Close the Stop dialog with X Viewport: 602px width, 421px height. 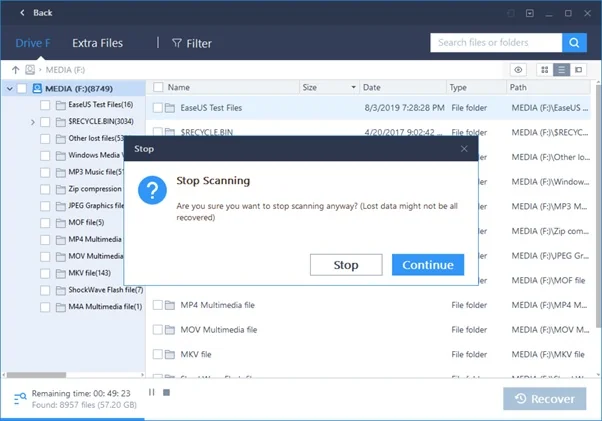coord(464,149)
